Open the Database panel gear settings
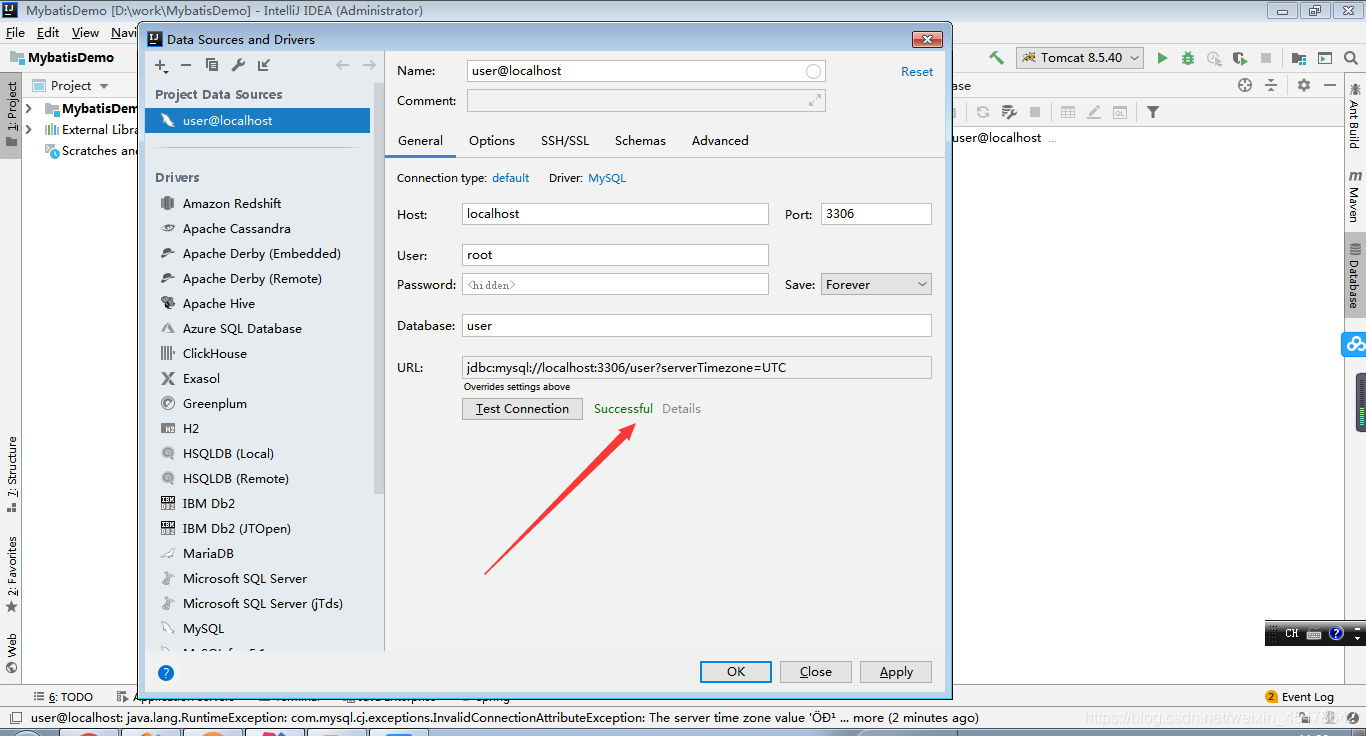The image size is (1366, 736). [x=1304, y=85]
